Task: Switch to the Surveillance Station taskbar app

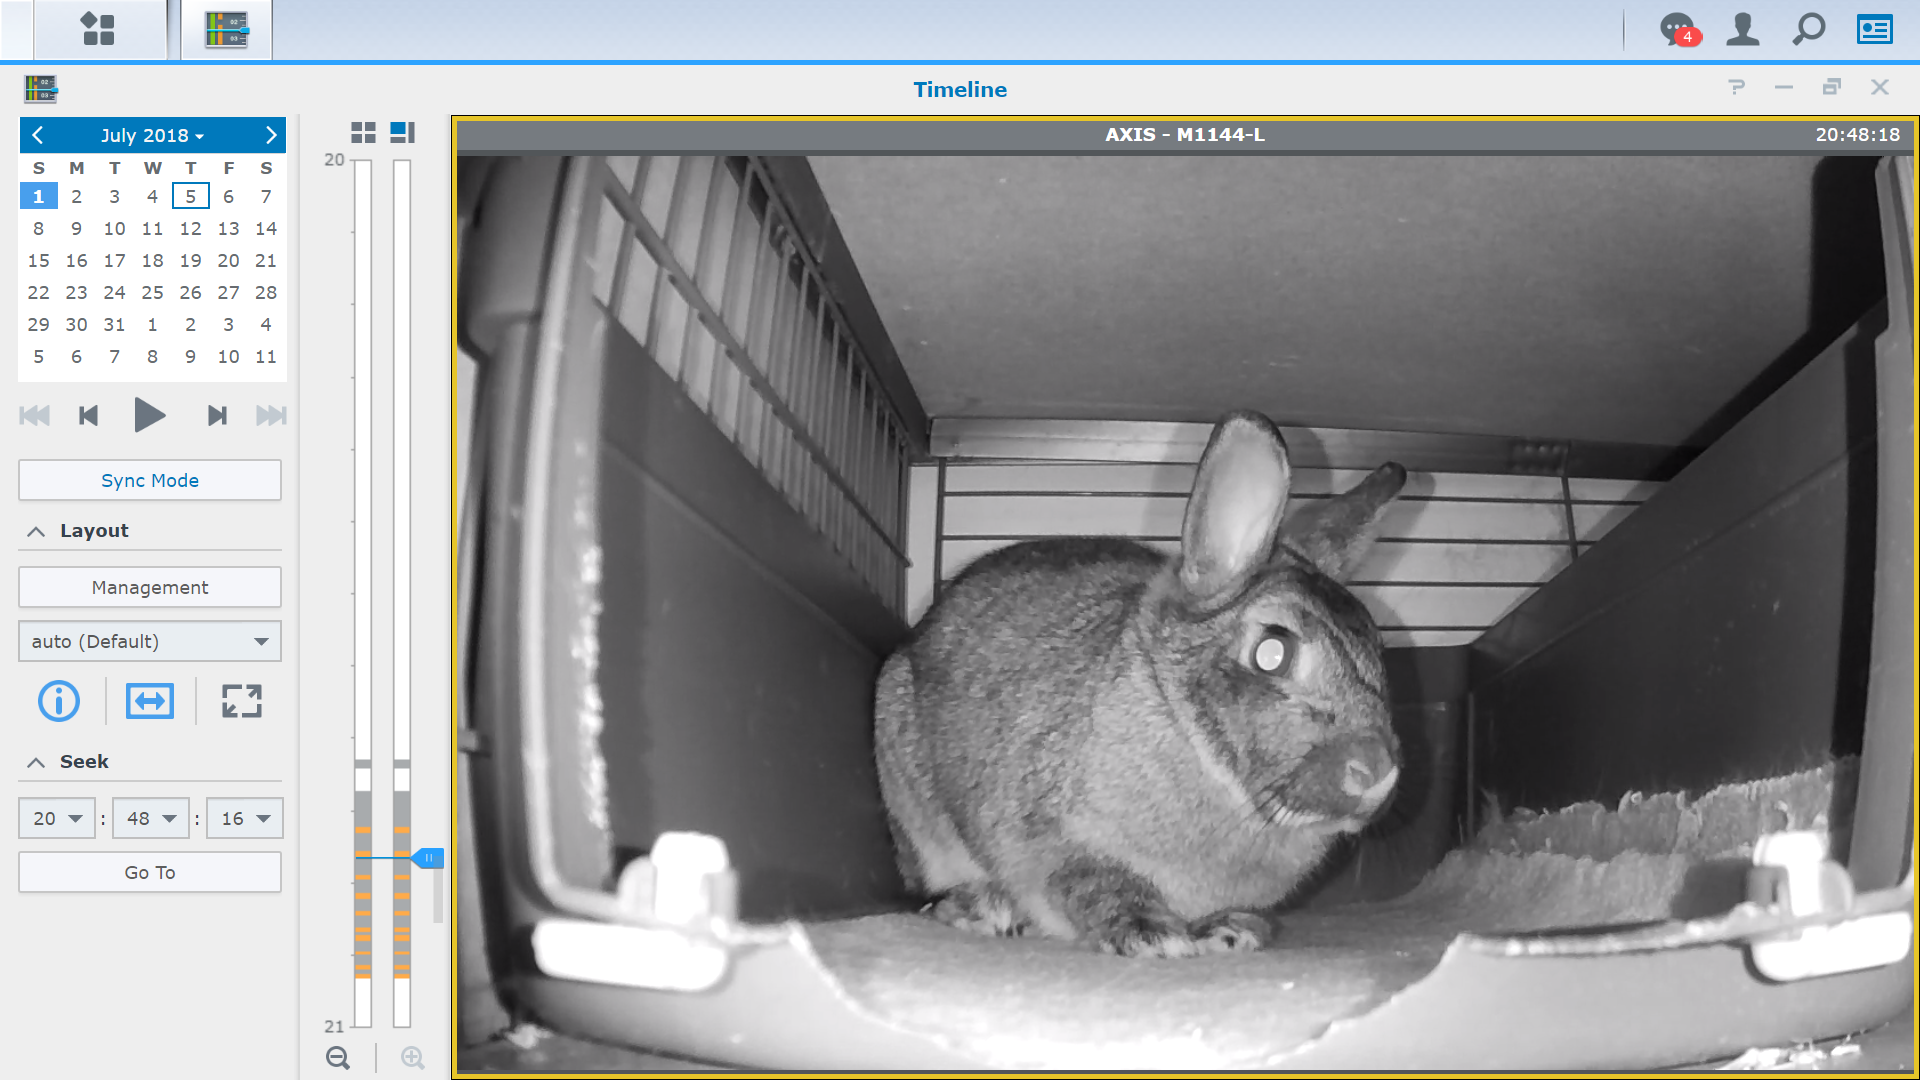Action: tap(227, 29)
